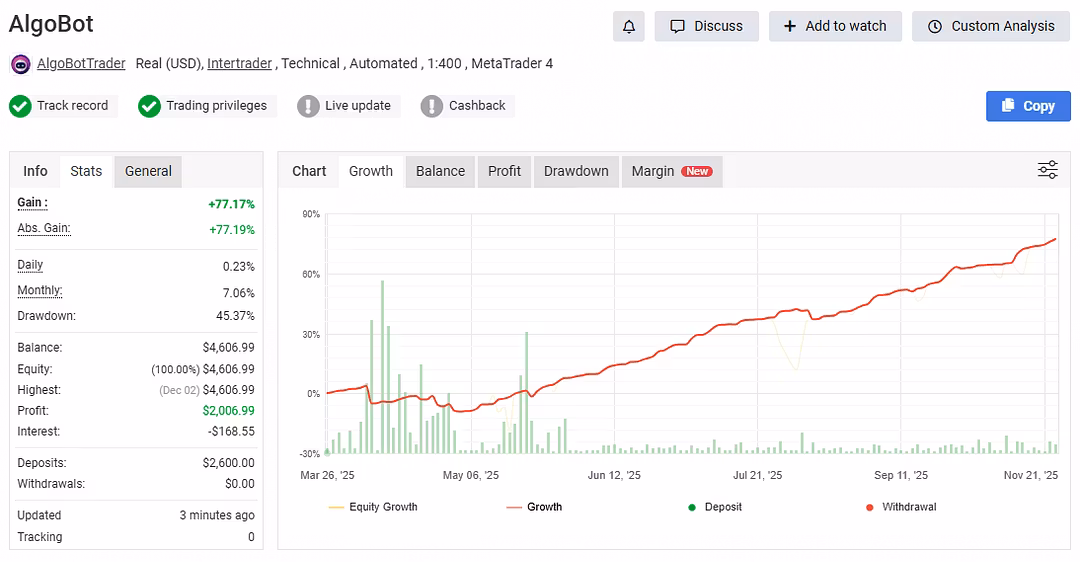The image size is (1080, 562).
Task: Add system to watch list
Action: pos(834,26)
